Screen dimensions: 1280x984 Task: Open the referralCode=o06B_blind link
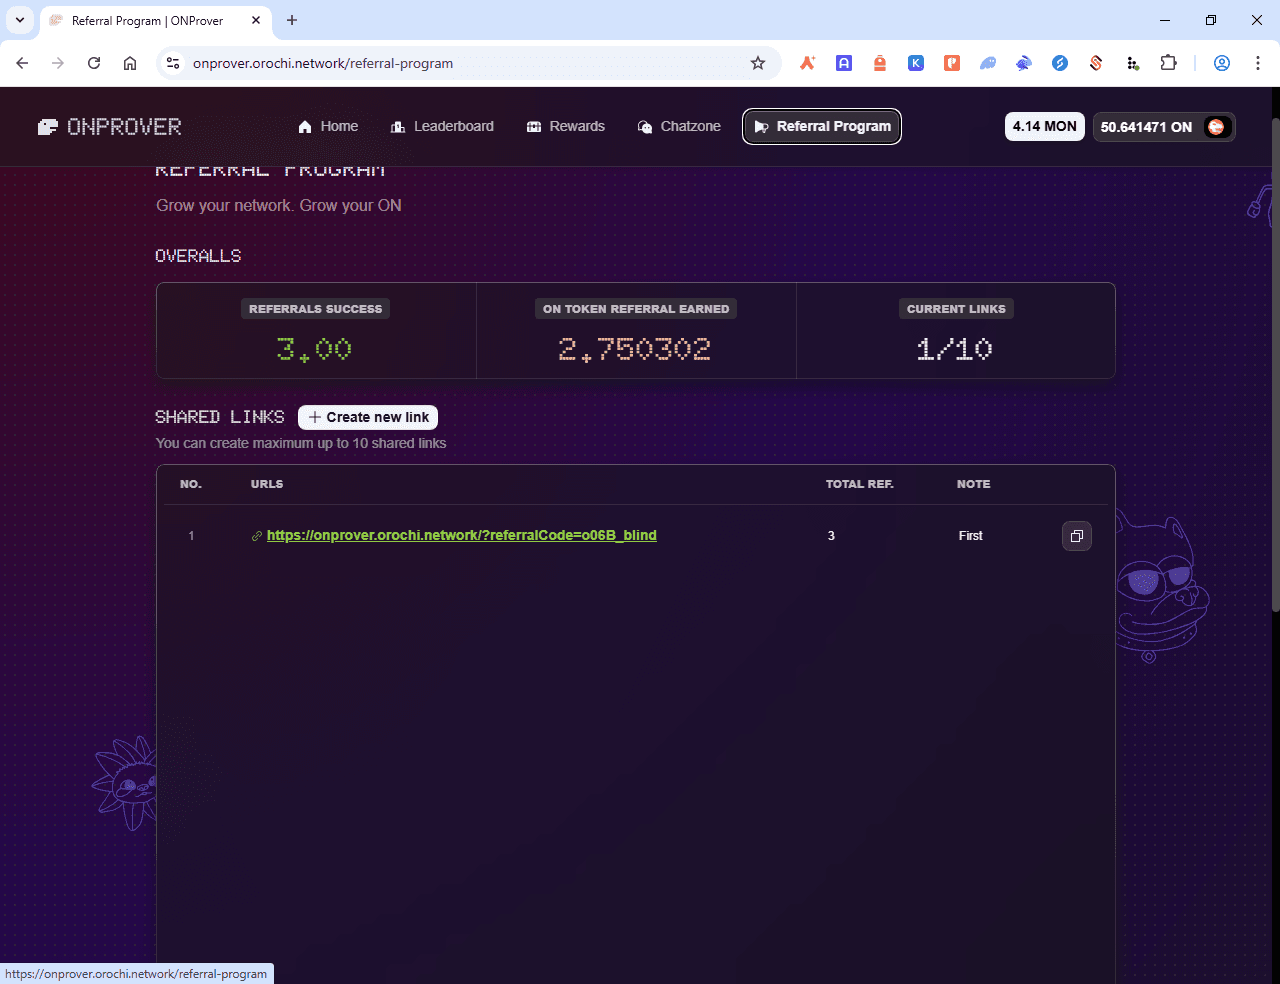click(x=462, y=535)
